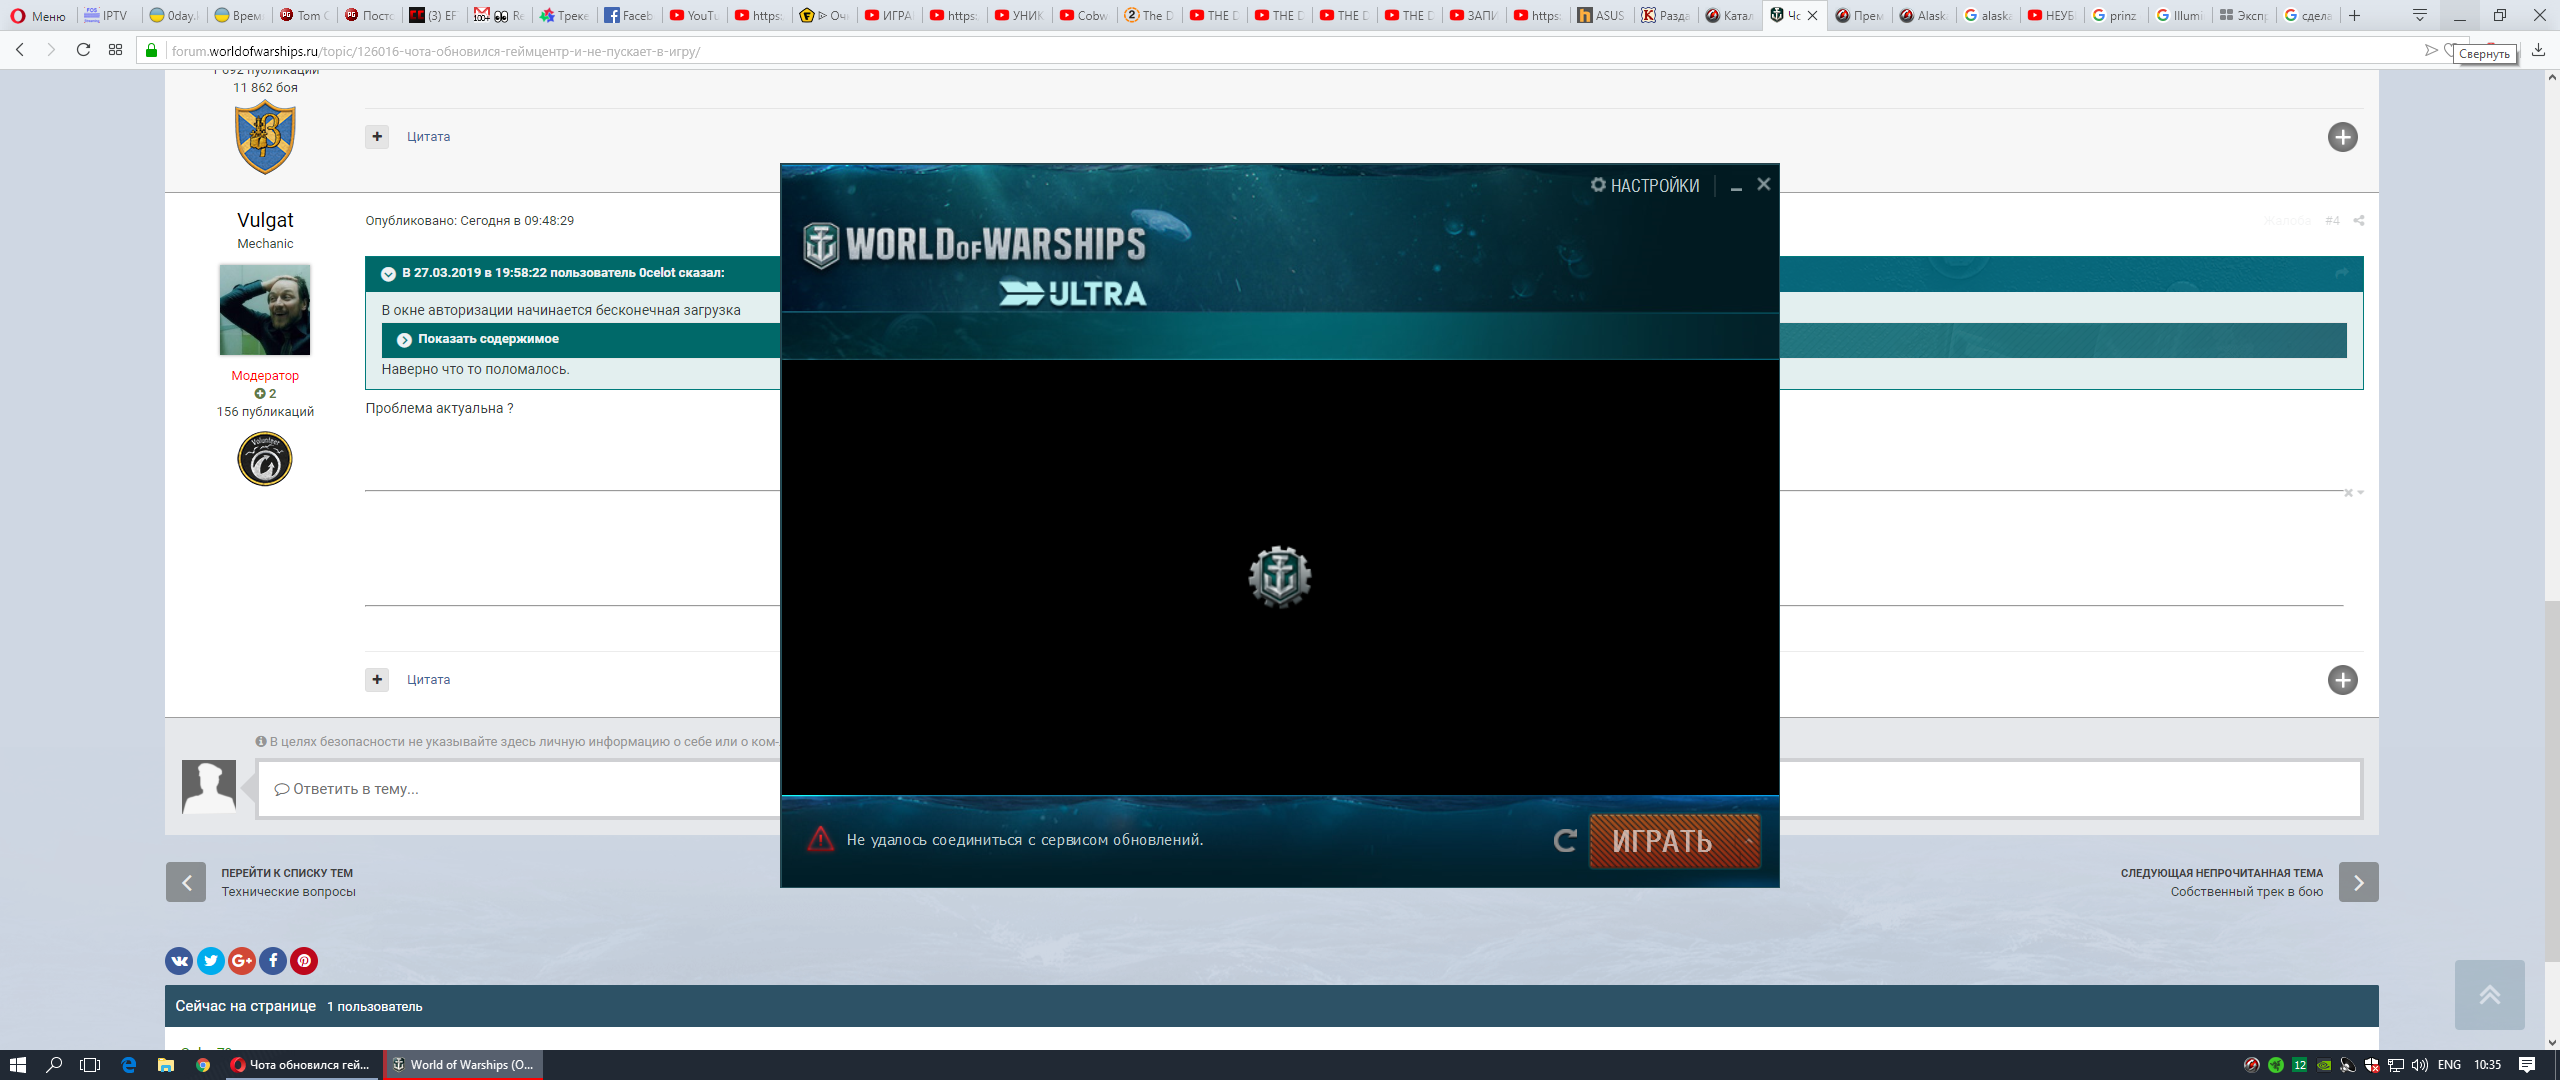Switch to the ASUS browser tab
This screenshot has width=2560, height=1080.
(x=1602, y=15)
